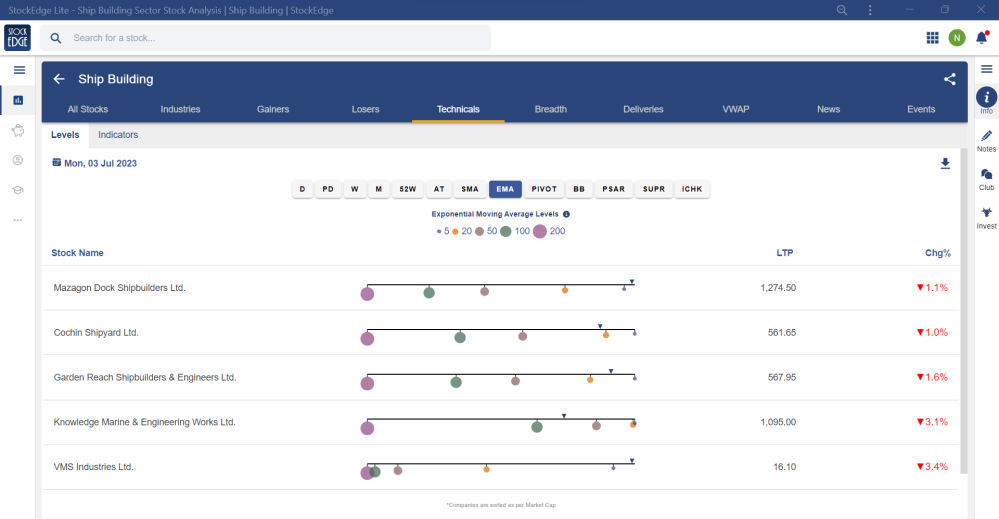Open the Notes pencil icon in right sidebar
Image resolution: width=999 pixels, height=519 pixels.
pos(986,136)
